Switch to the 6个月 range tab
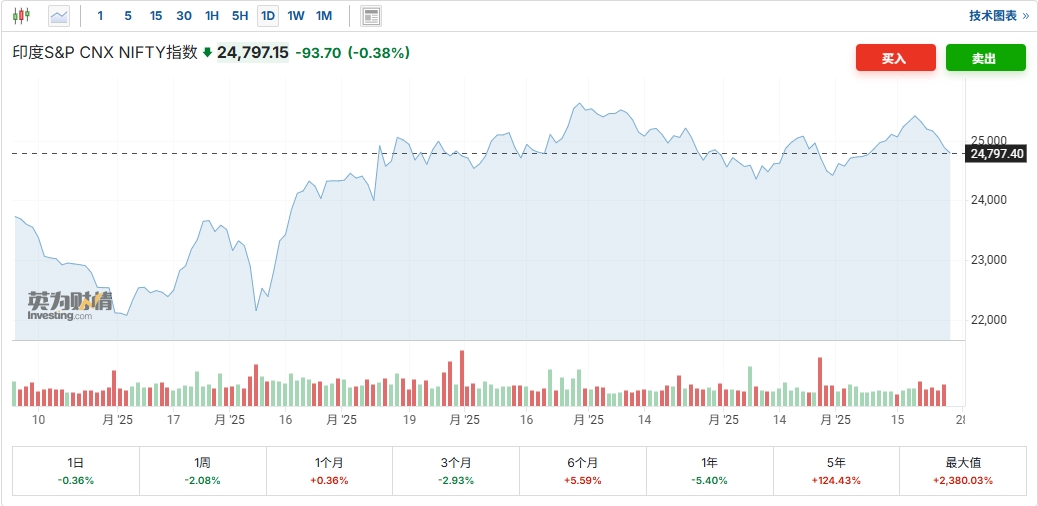 pyautogui.click(x=582, y=471)
